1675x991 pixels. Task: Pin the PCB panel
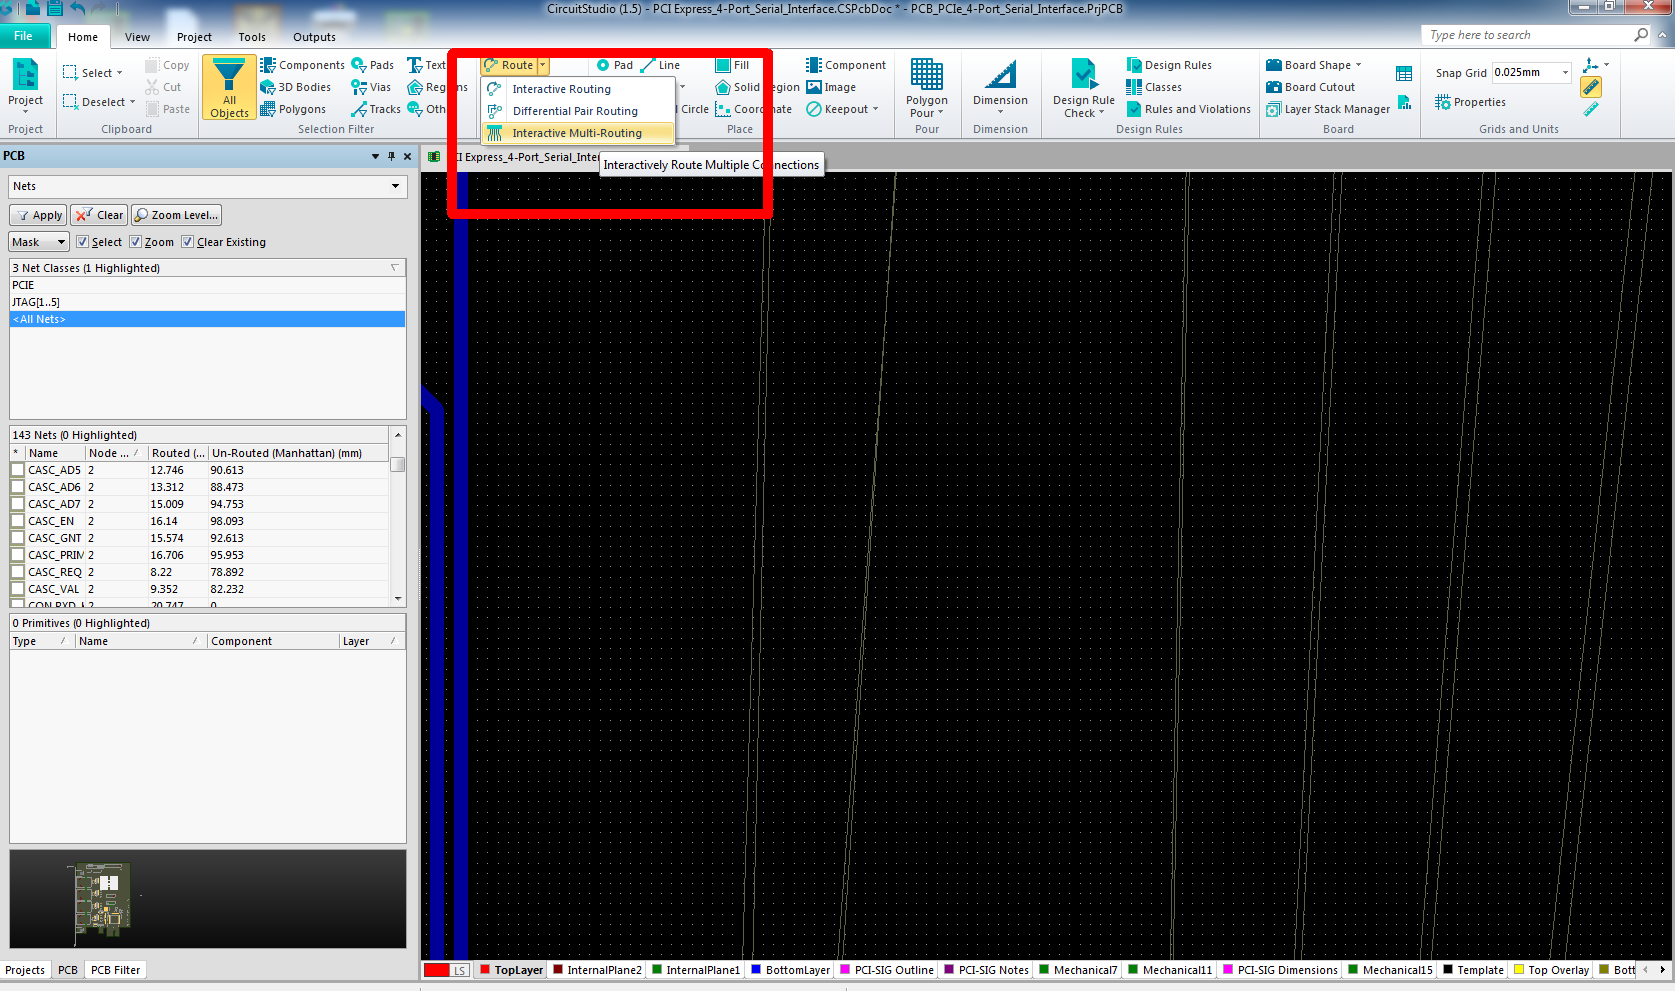coord(391,156)
